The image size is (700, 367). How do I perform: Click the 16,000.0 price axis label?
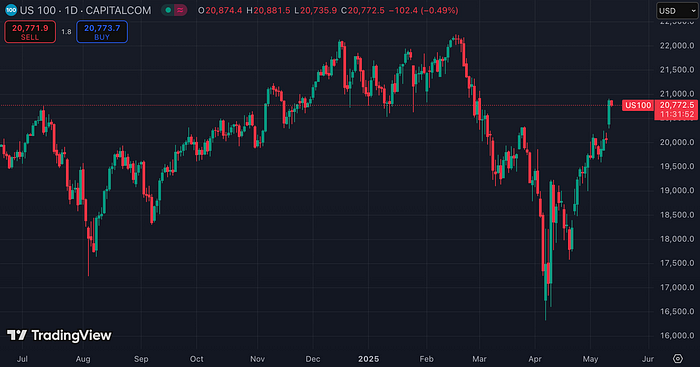677,335
